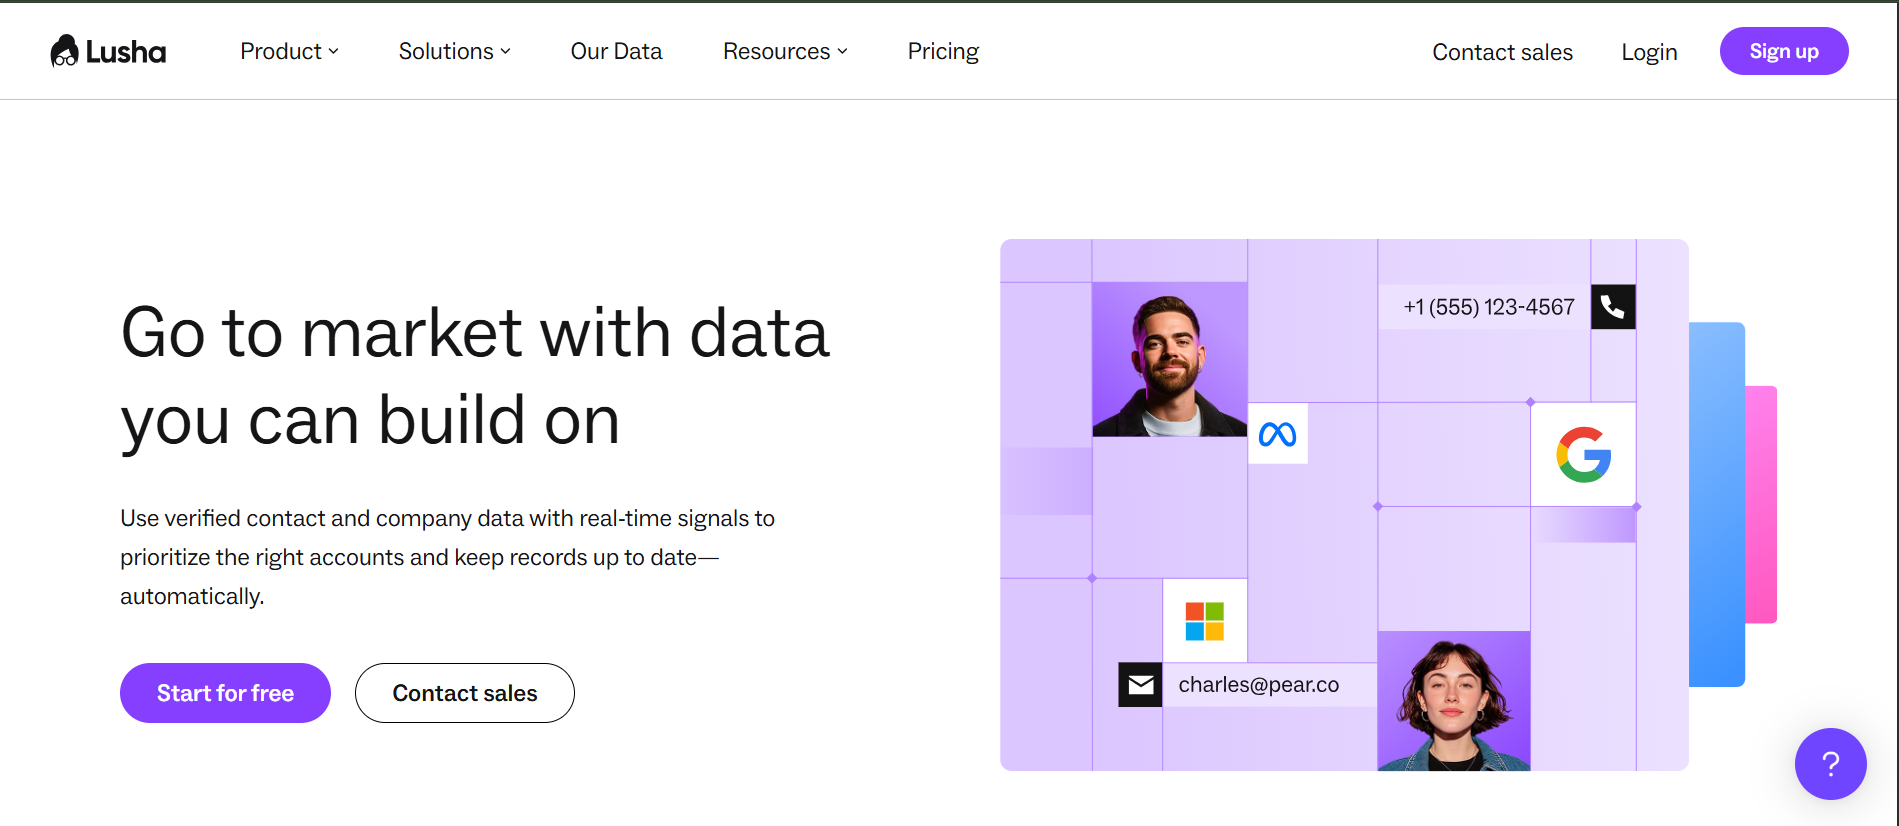Open the purple question mark help bubble
Screen dimensions: 1899x826
pos(1830,764)
